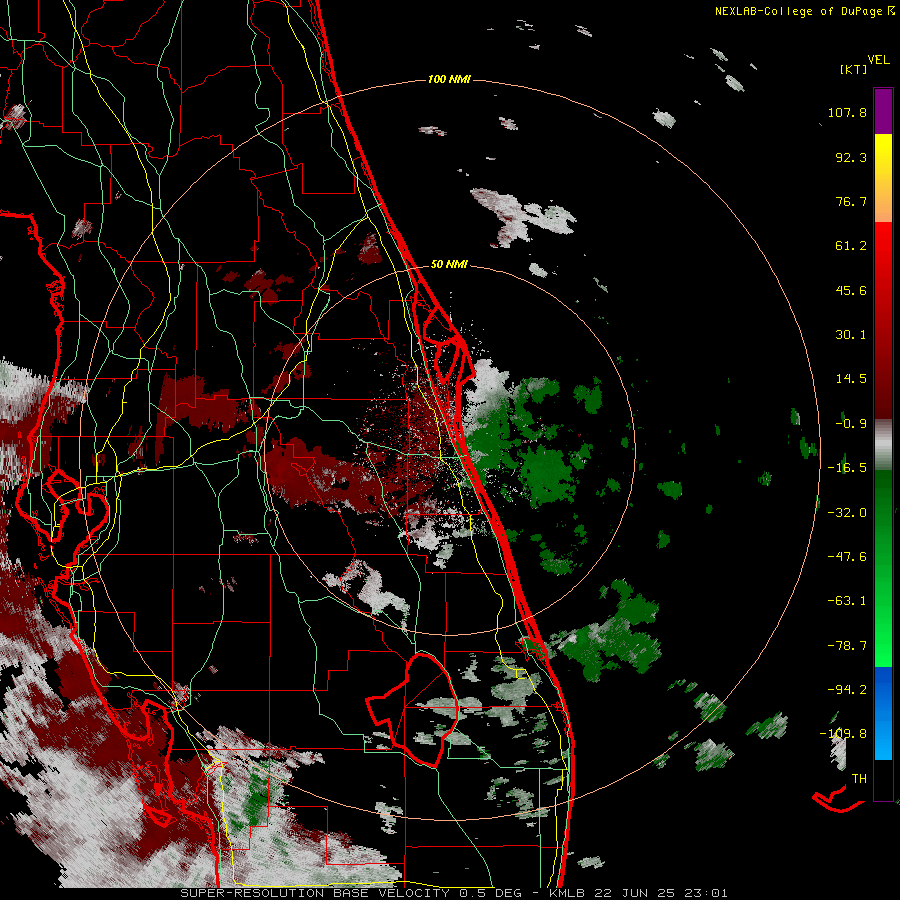Click the [KT] units label
Screen dimensions: 900x900
click(x=853, y=69)
